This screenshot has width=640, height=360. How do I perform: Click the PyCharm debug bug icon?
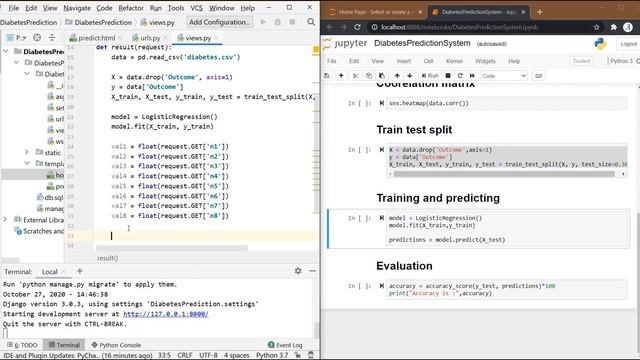278,22
